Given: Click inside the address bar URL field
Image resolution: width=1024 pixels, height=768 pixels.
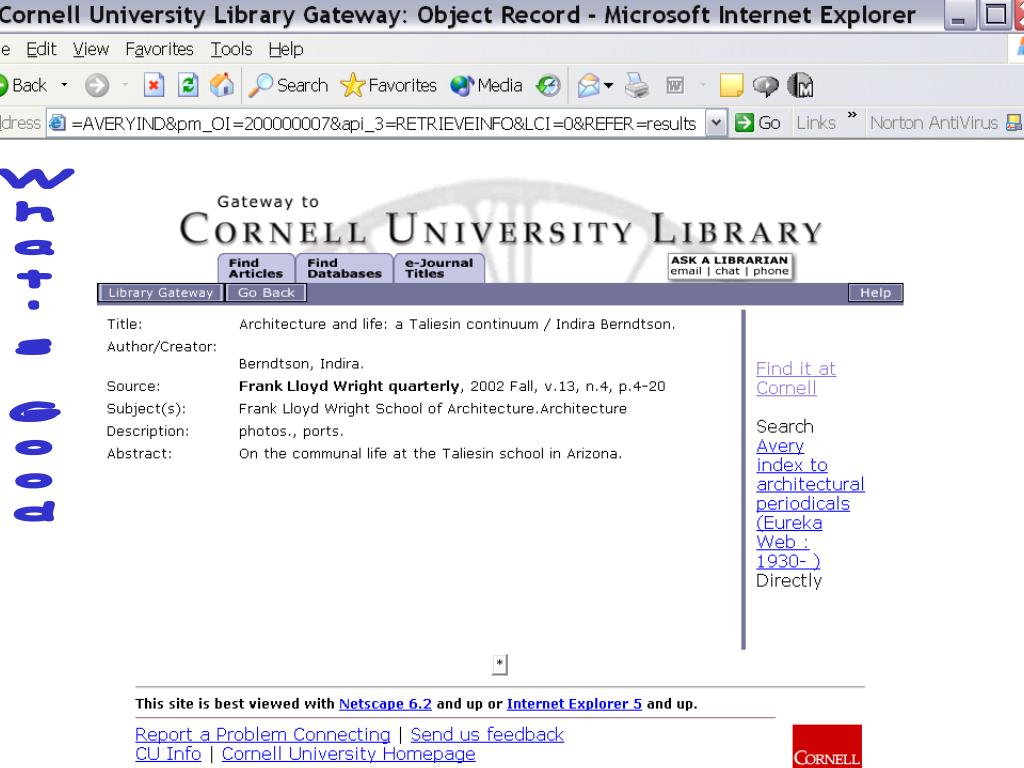Looking at the screenshot, I should 383,123.
